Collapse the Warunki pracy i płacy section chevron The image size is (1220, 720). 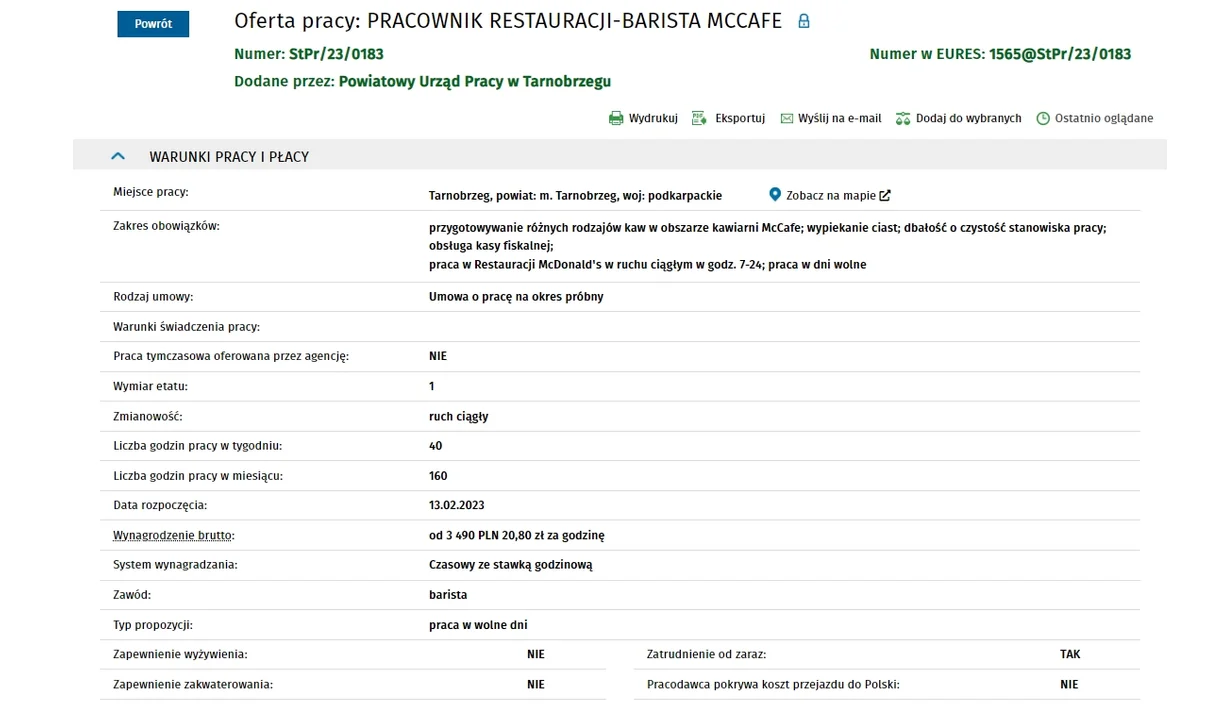point(118,156)
